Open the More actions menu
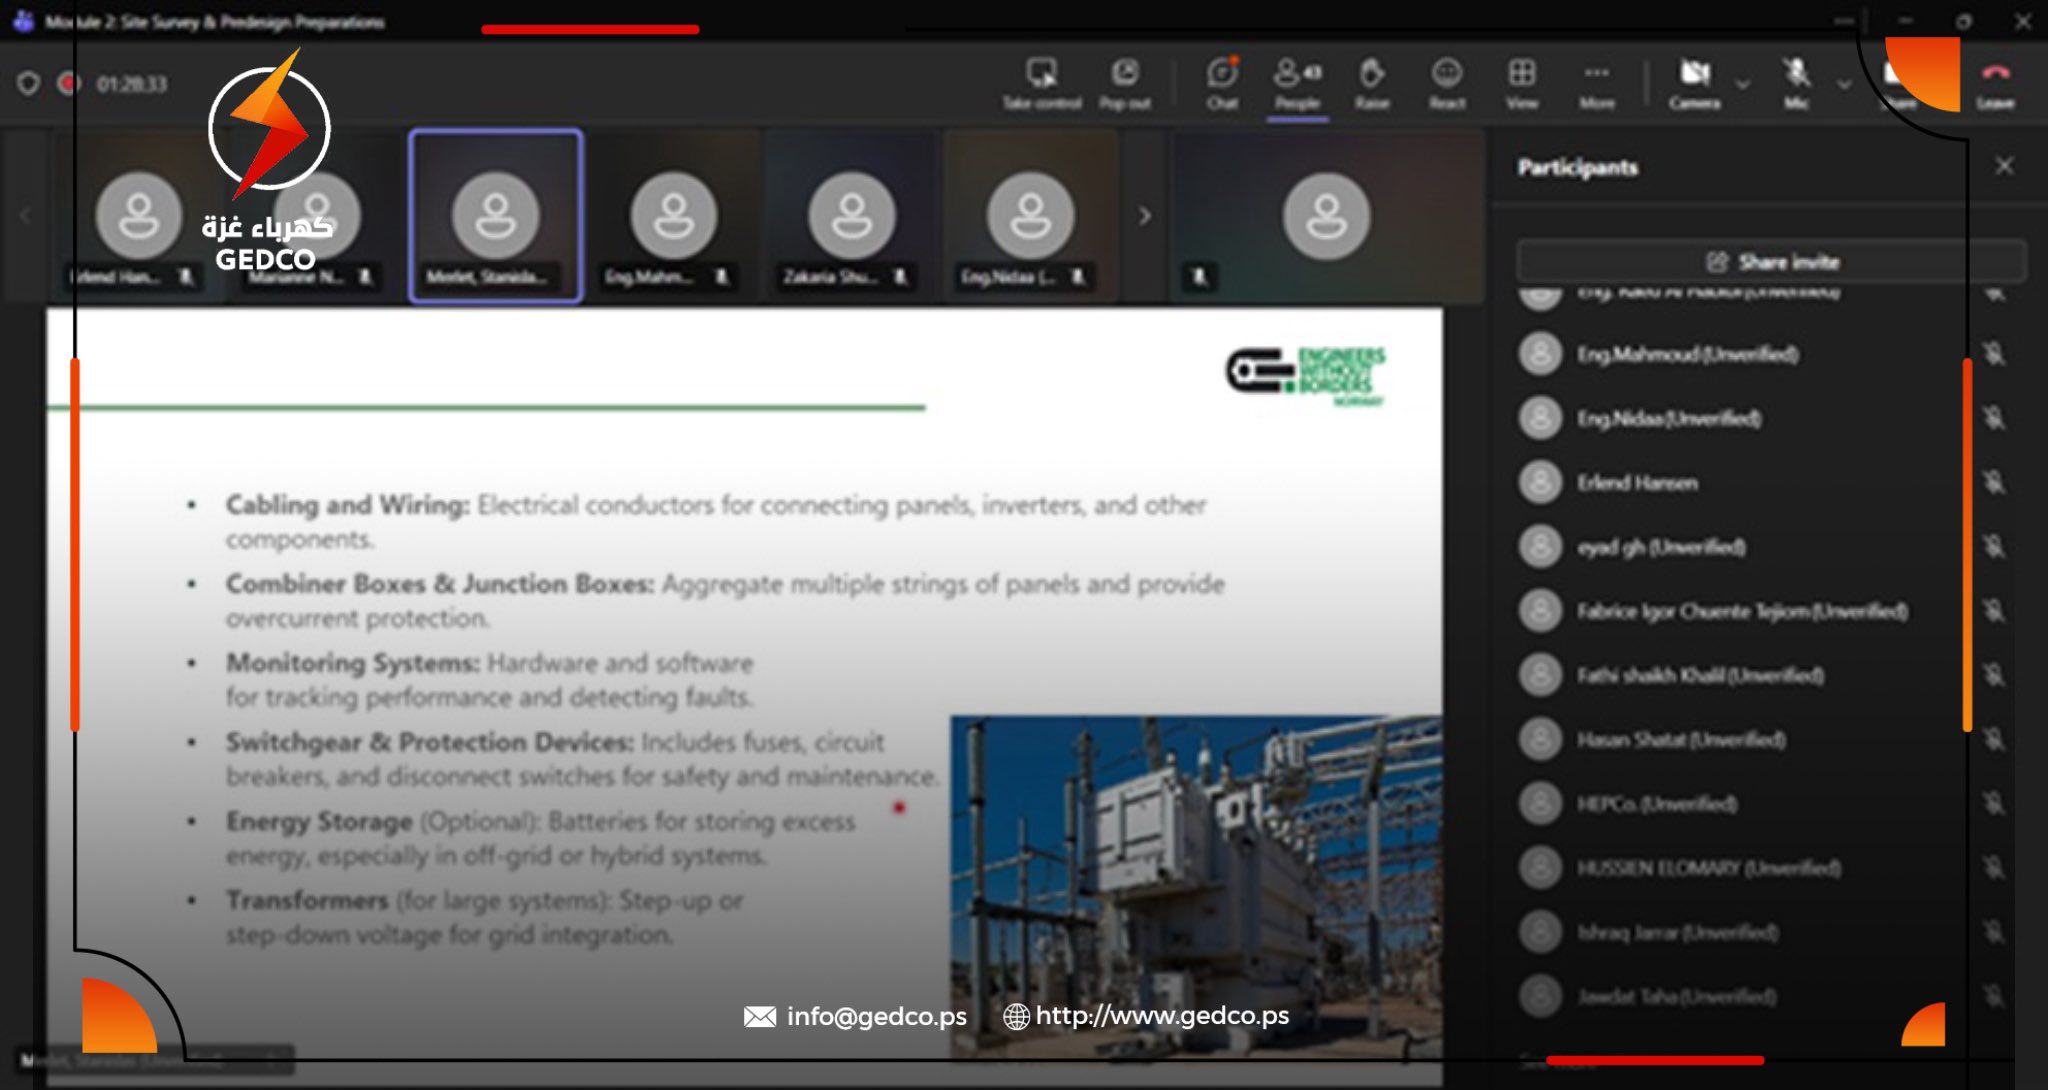The width and height of the screenshot is (2048, 1090). 1597,74
